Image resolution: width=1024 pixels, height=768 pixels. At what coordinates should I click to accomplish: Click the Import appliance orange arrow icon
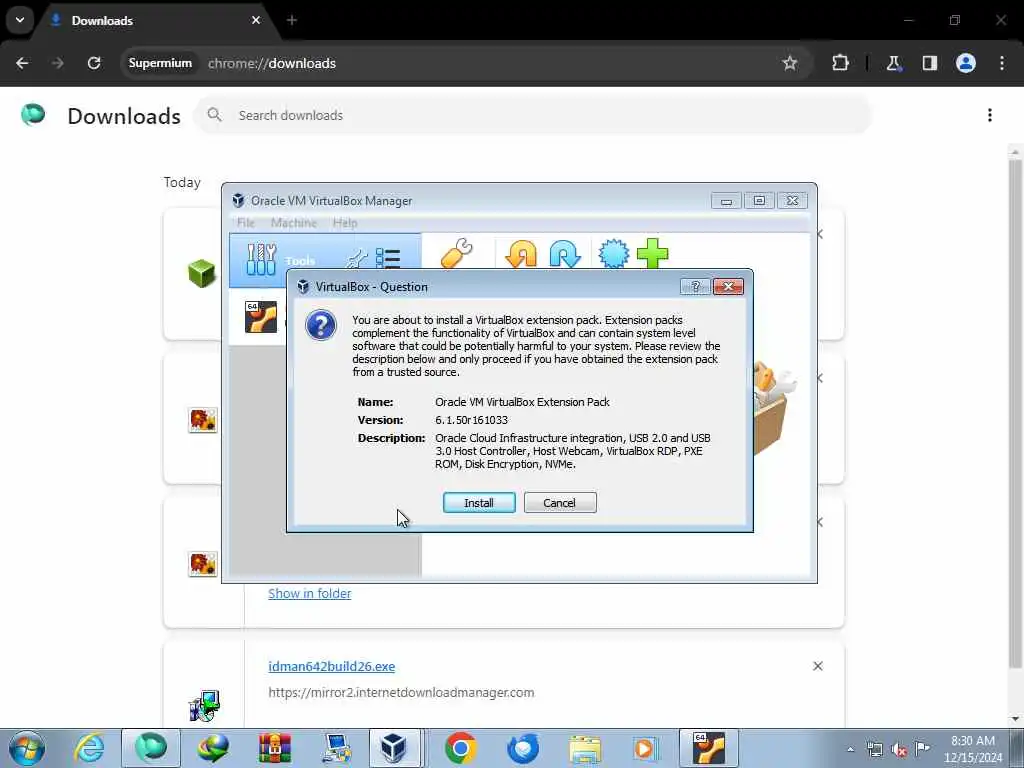tap(521, 254)
